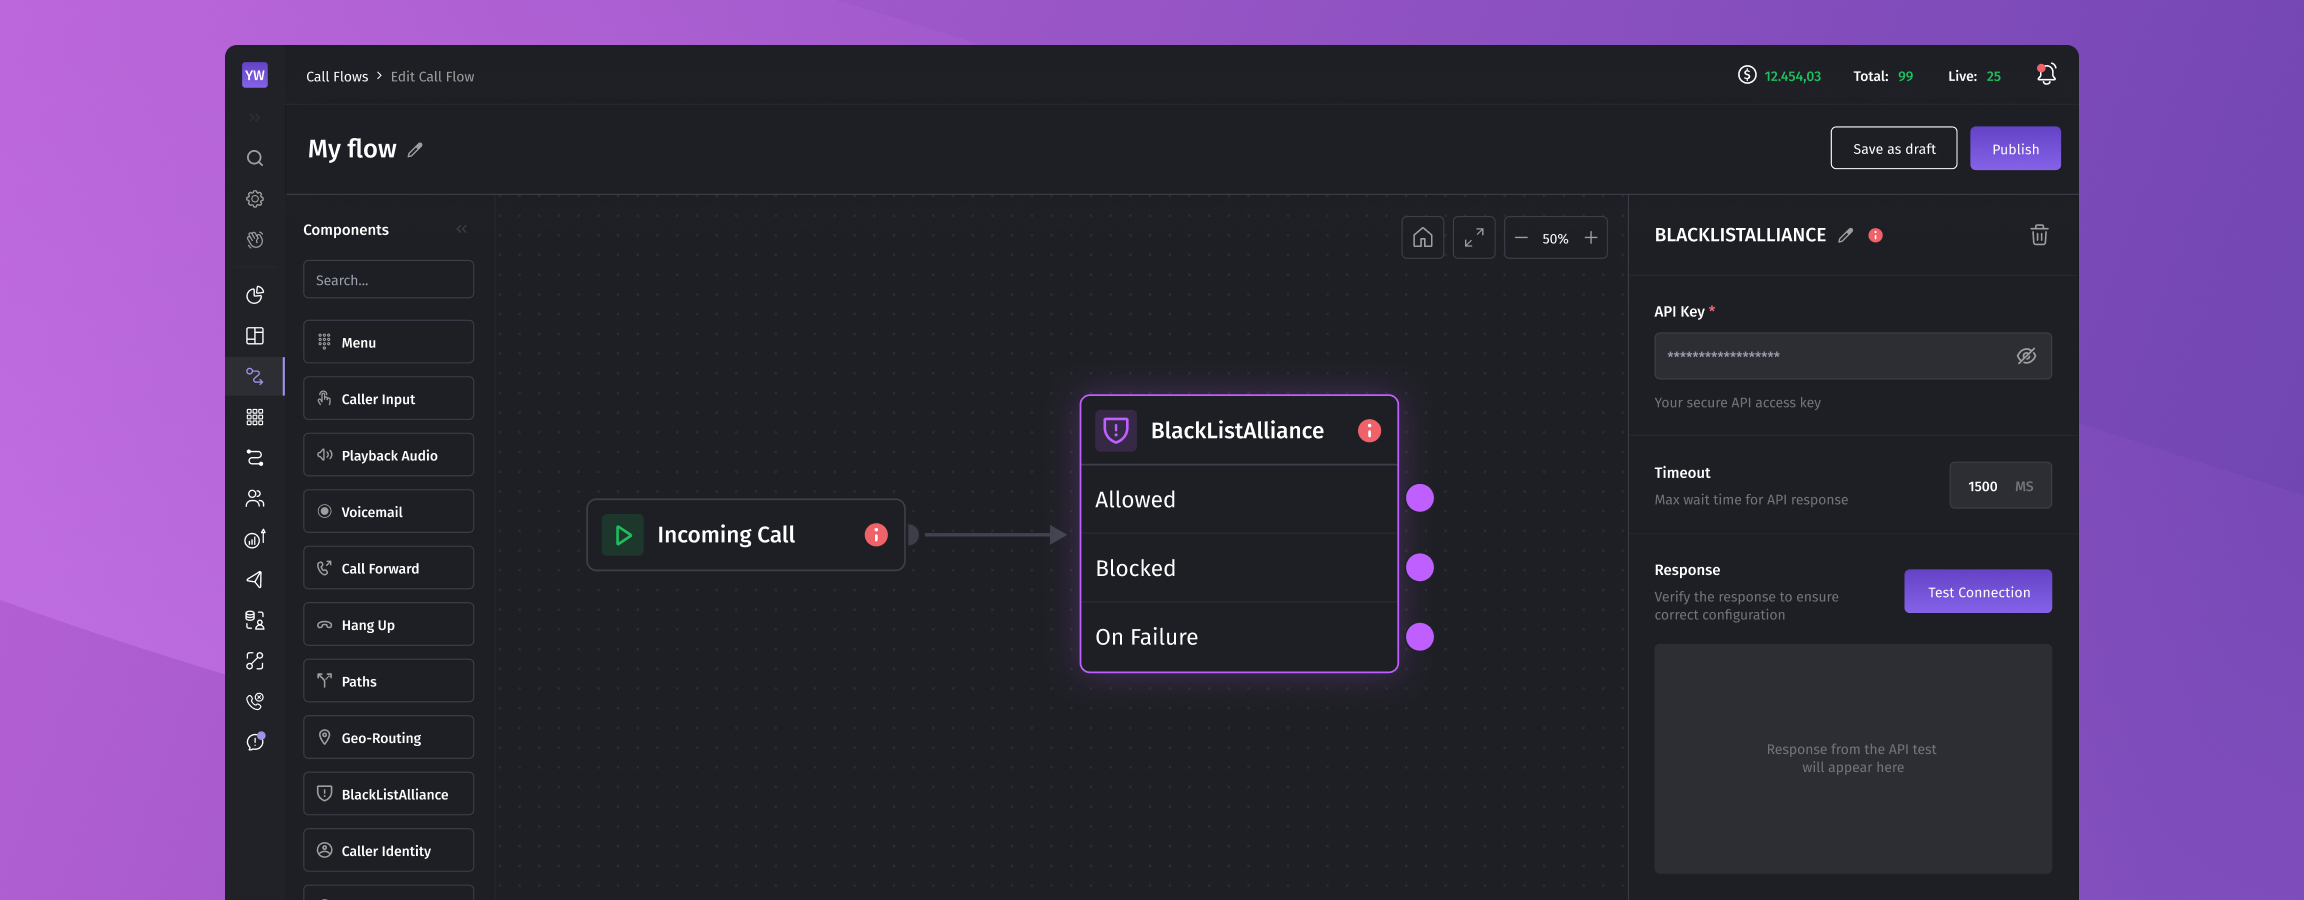Click the balance dollar coin icon

pos(1747,75)
